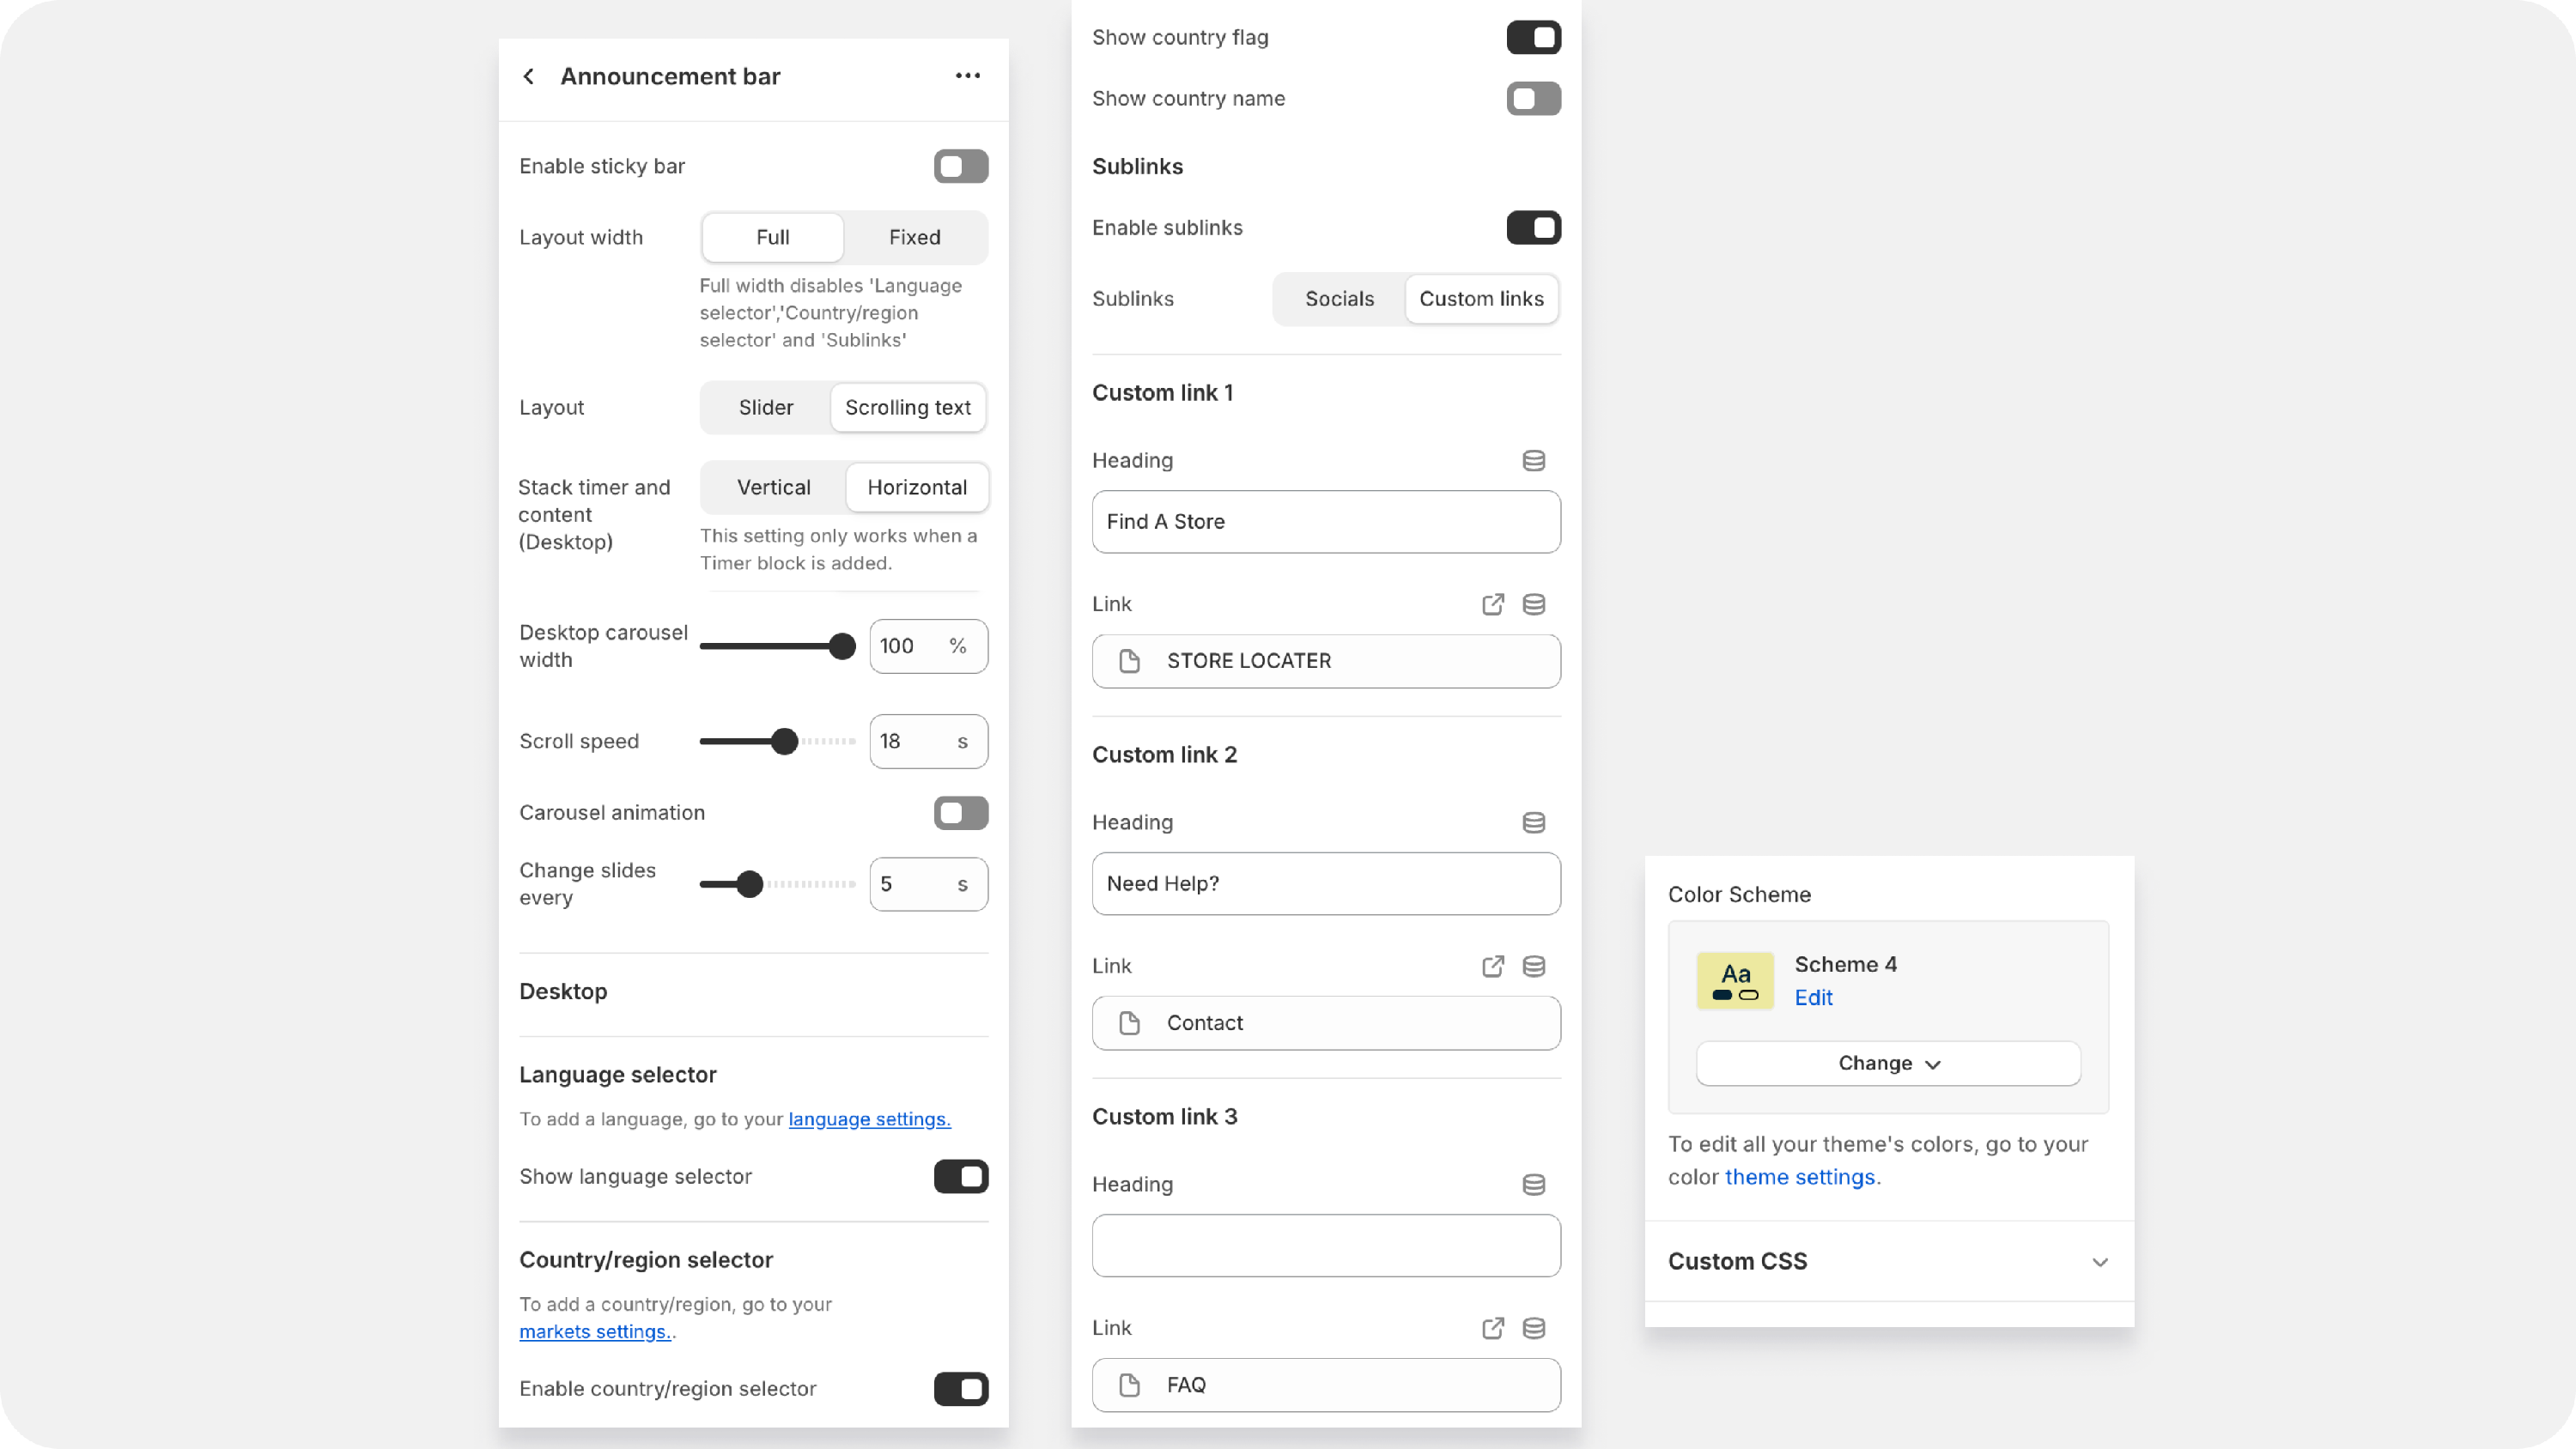Click the Scroll speed slider handle

785,741
